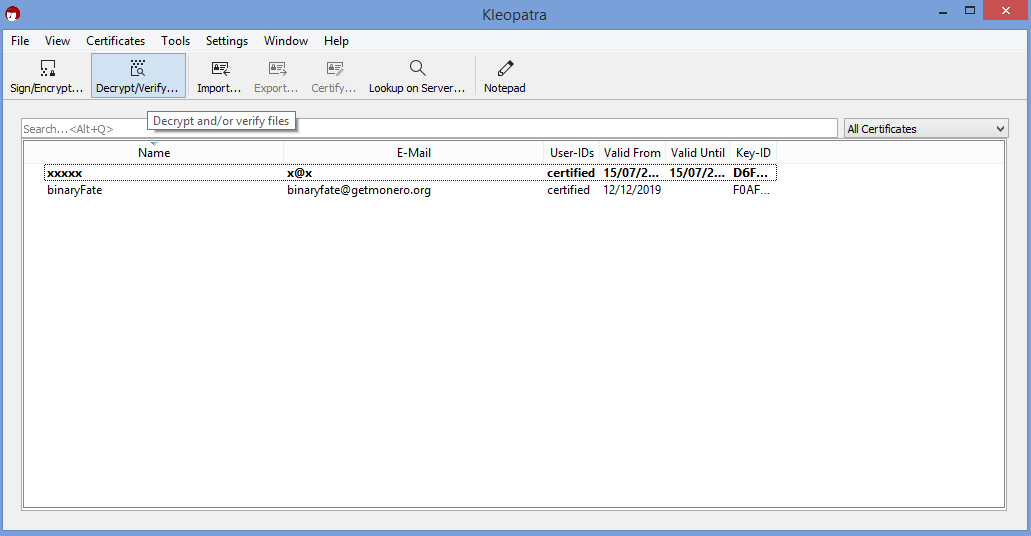
Task: Select the xxxxx certificate row
Action: (65, 173)
